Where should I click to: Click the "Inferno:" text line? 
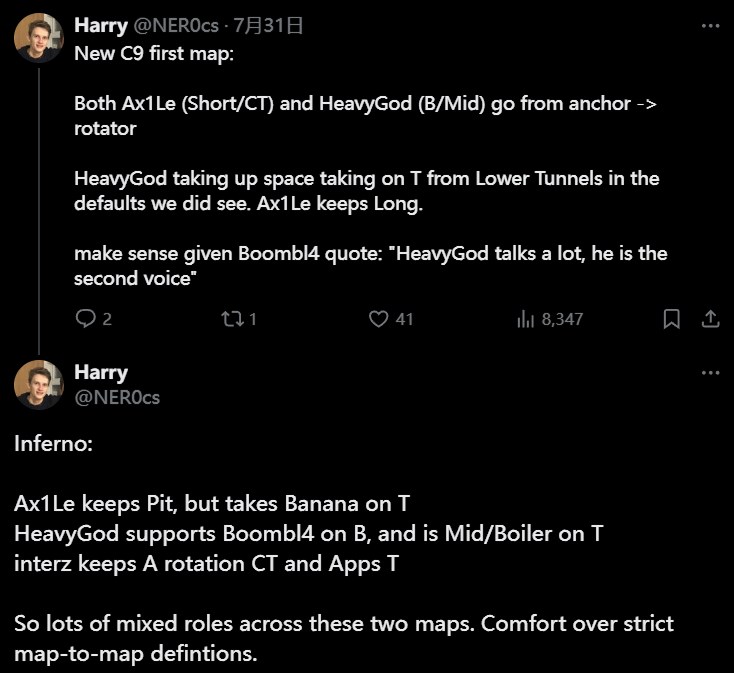point(53,443)
